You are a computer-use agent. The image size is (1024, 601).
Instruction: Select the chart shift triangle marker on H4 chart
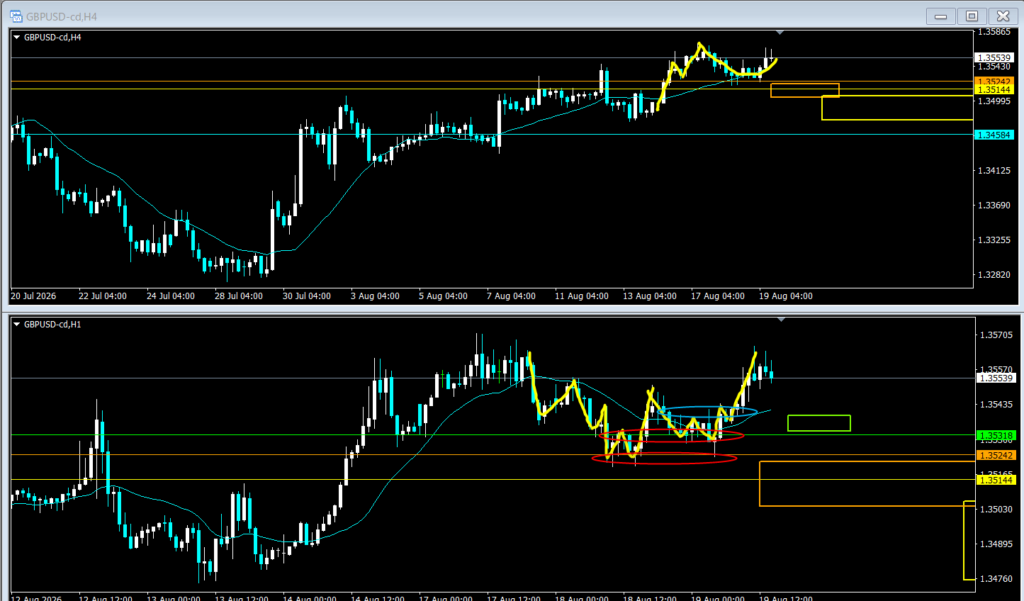coord(779,32)
